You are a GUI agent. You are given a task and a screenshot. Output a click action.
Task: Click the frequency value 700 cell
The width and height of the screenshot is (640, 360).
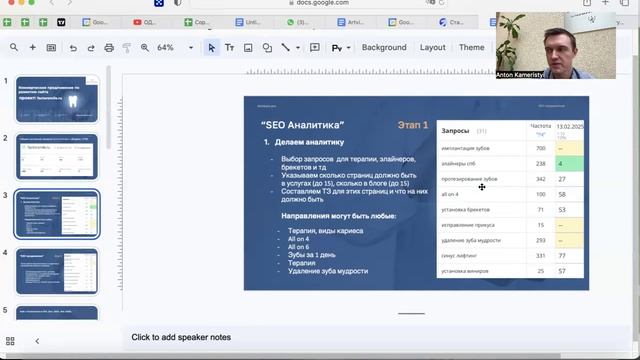pos(540,148)
